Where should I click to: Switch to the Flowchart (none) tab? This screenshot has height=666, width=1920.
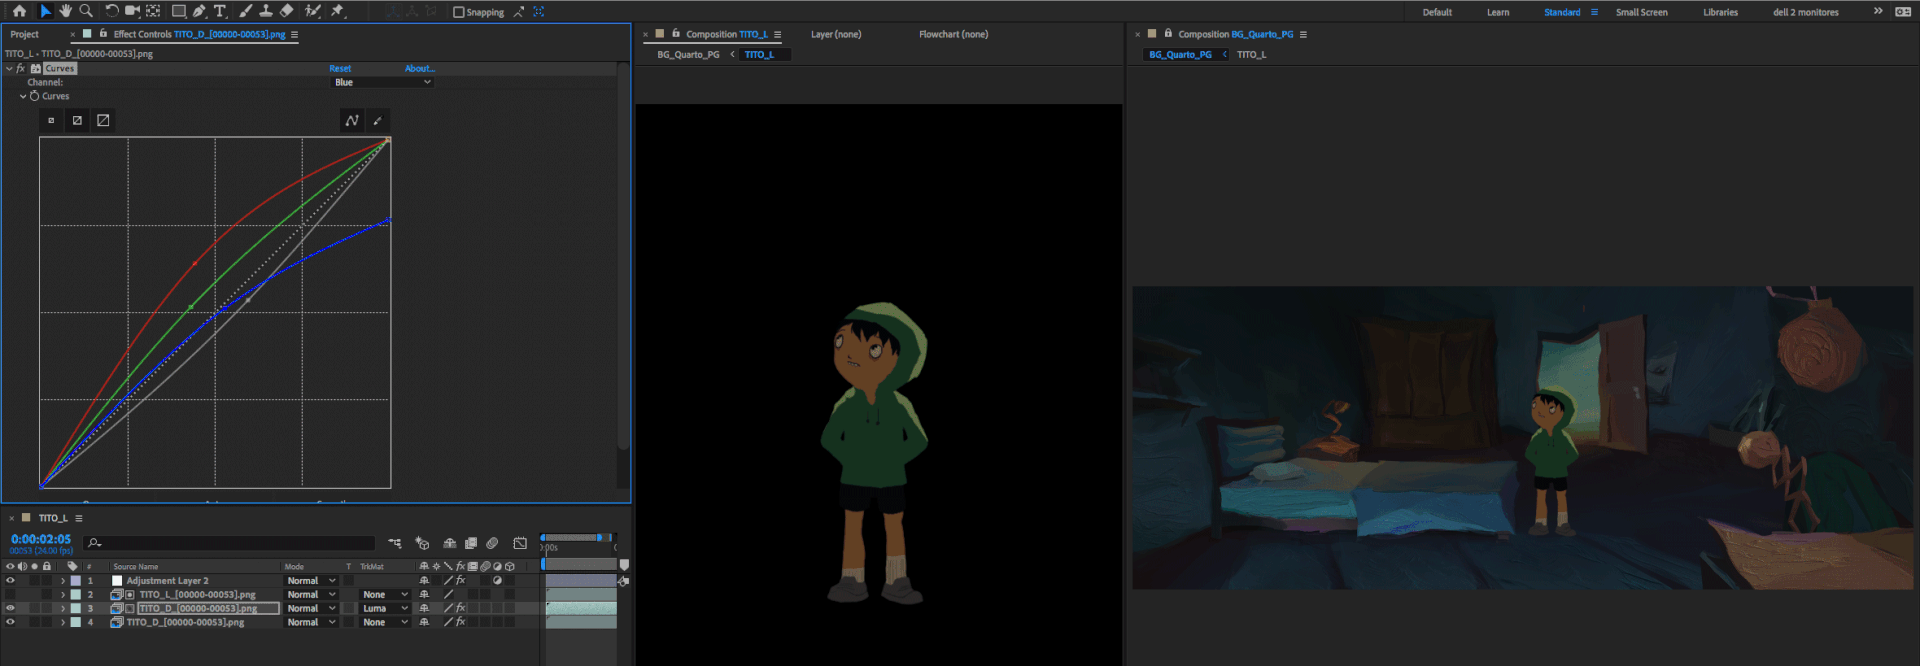954,34
